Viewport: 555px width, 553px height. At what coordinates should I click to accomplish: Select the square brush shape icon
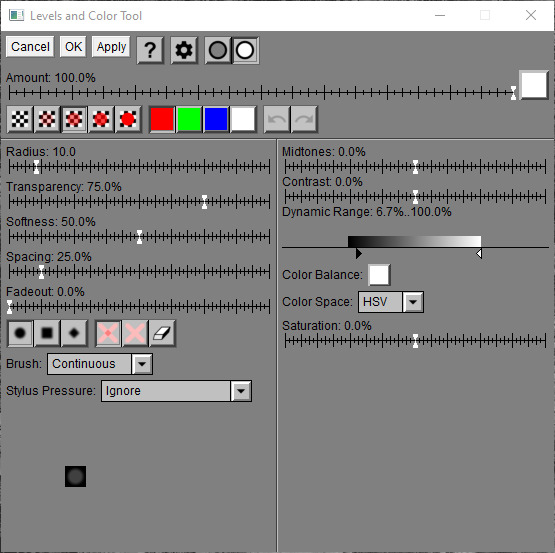click(x=47, y=333)
